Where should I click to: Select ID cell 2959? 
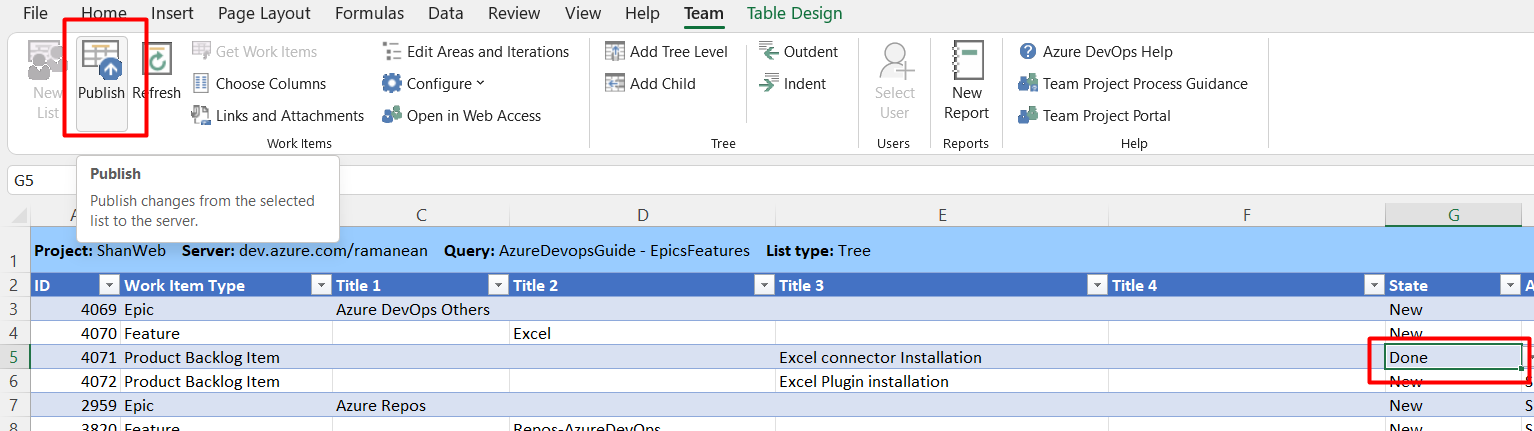click(76, 405)
